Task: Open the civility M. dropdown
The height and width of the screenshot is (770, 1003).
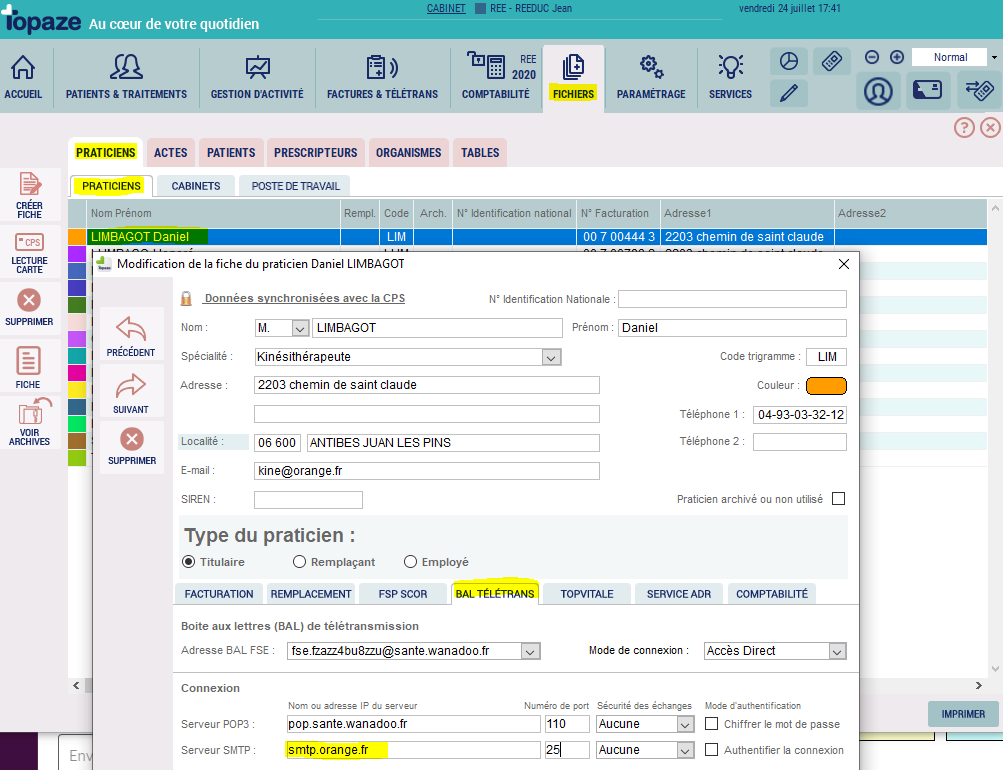Action: 300,328
